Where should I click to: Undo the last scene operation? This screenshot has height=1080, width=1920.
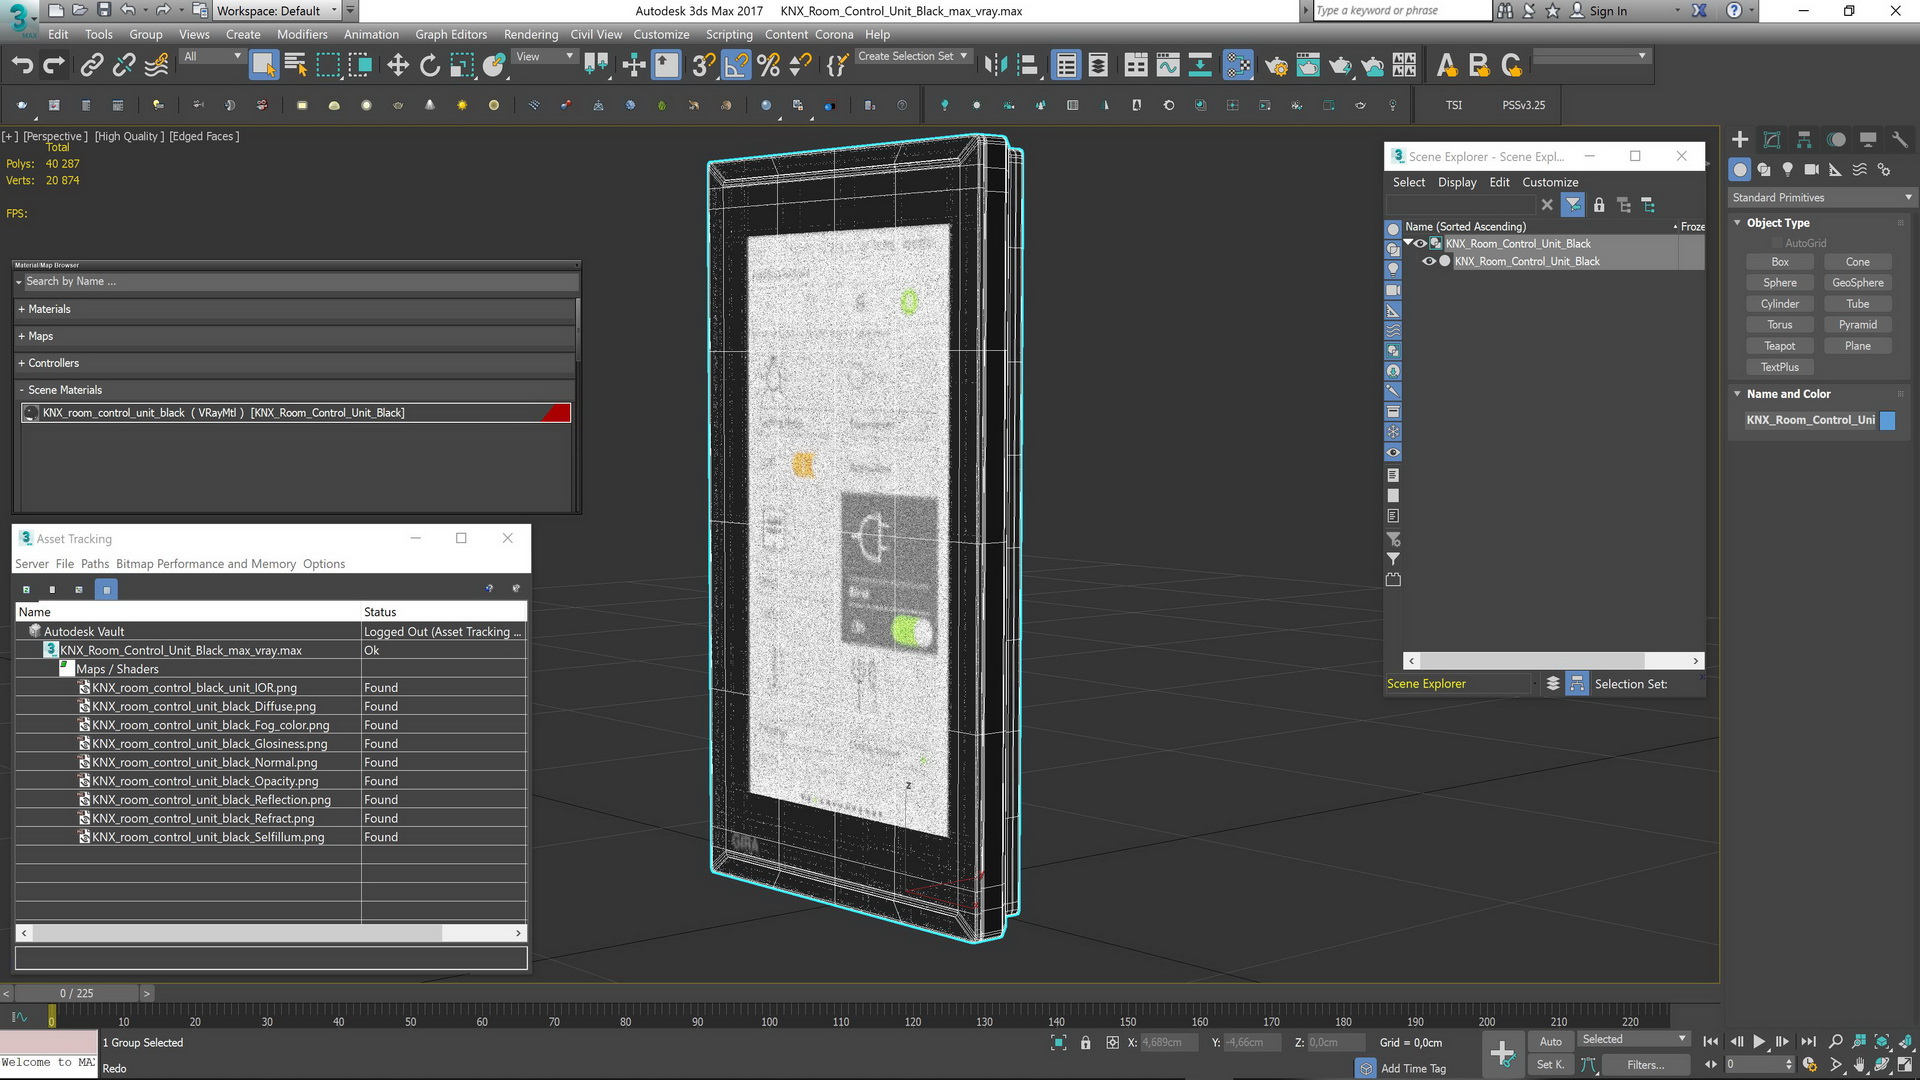pyautogui.click(x=22, y=66)
